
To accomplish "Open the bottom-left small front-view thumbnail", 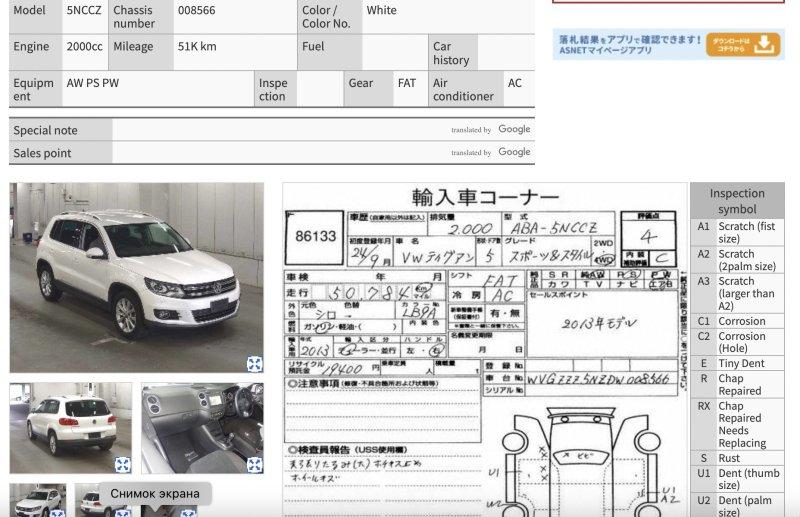I will [x=38, y=501].
